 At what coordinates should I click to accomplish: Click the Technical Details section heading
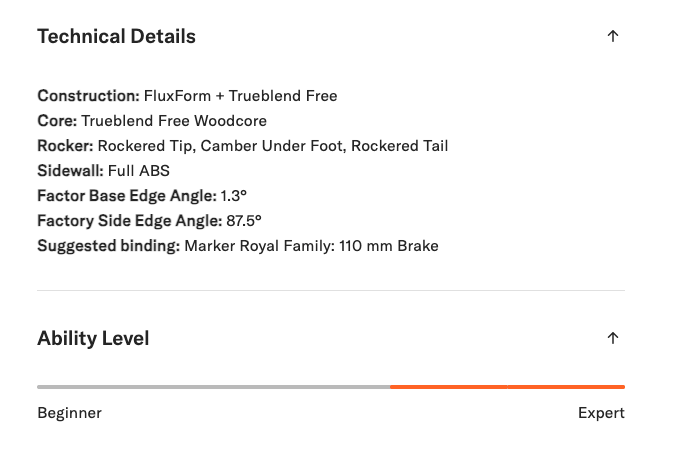coord(116,37)
